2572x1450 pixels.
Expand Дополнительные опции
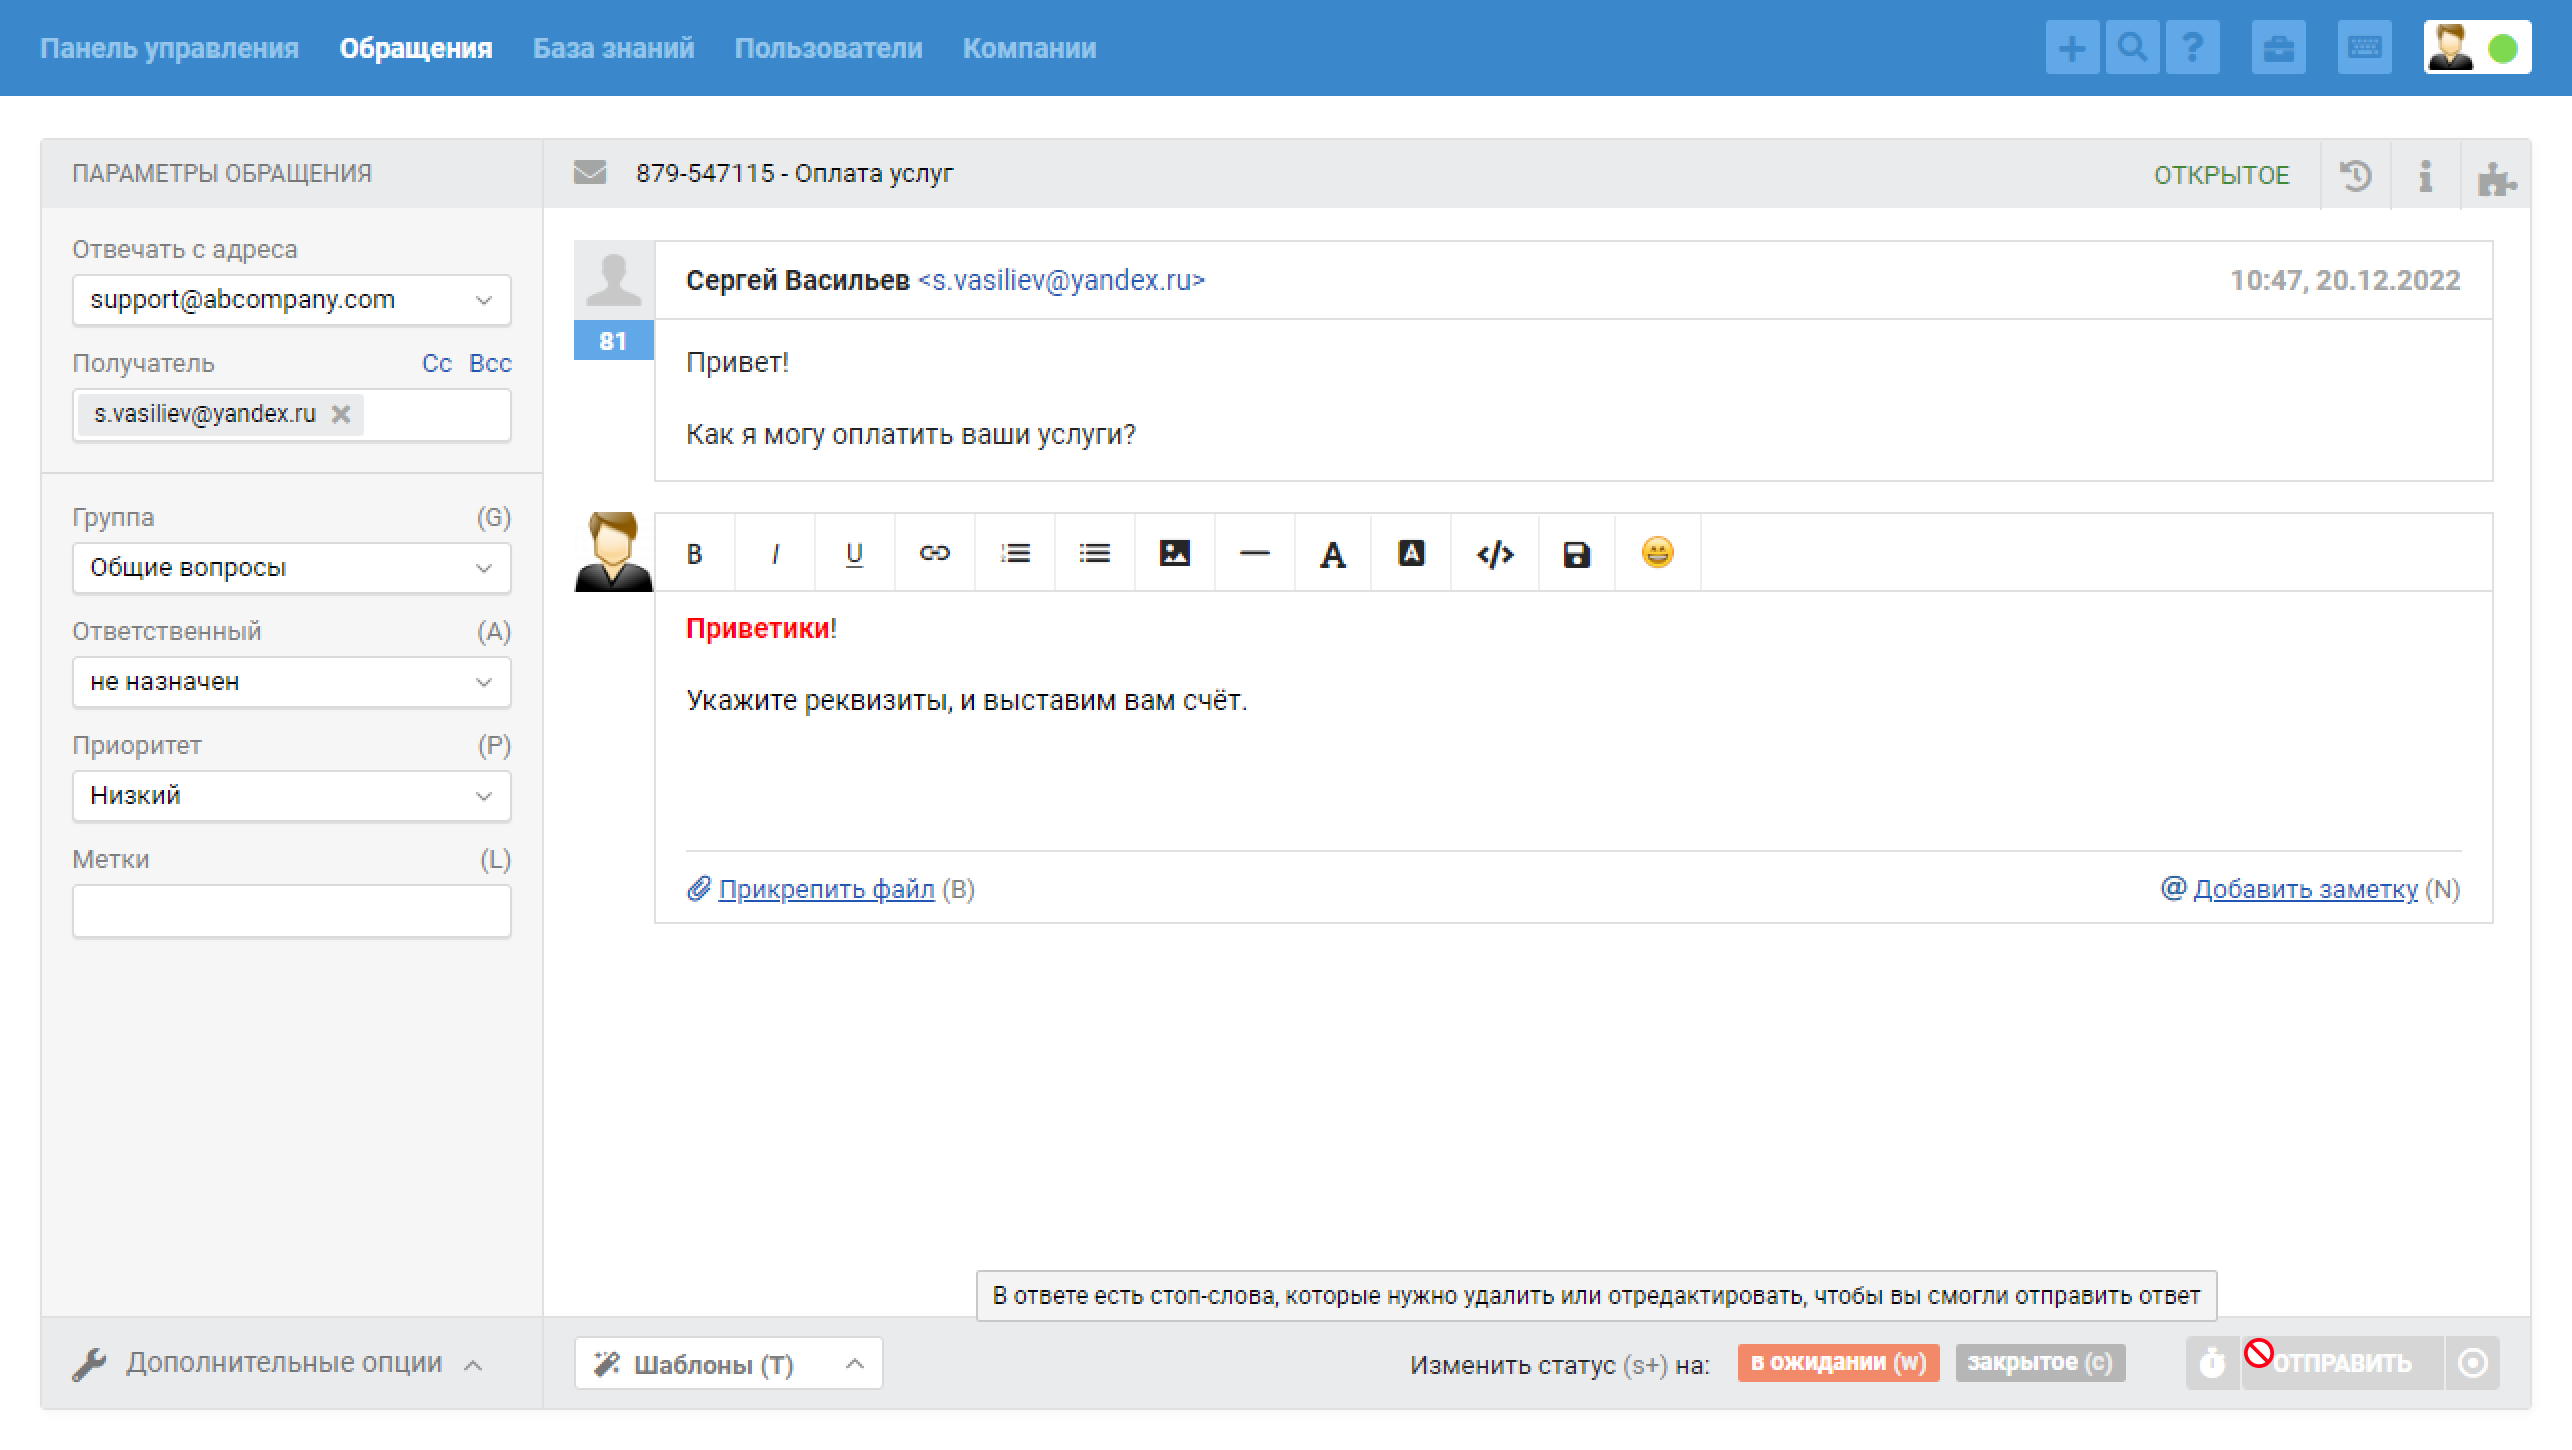click(279, 1363)
